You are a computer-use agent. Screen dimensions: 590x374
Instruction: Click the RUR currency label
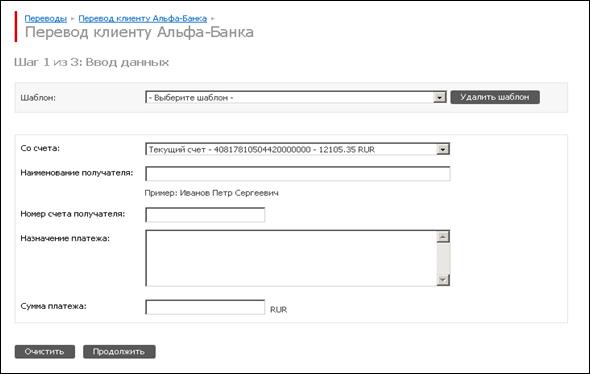click(x=278, y=310)
